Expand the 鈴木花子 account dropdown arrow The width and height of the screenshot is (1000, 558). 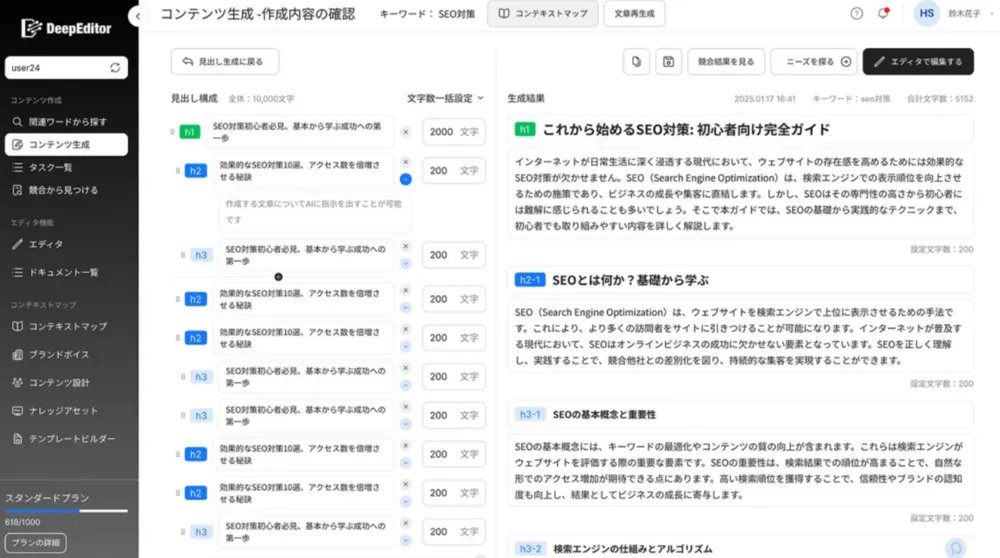[x=992, y=13]
